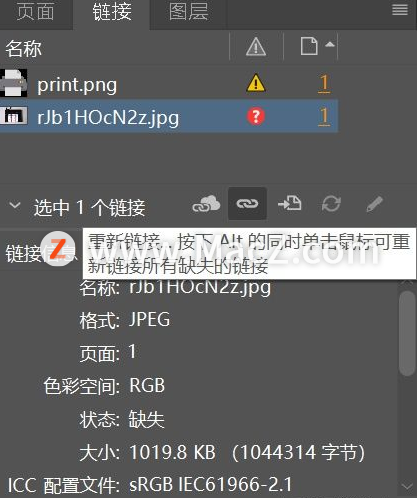Open the panel hamburger menu
This screenshot has height=498, width=417.
click(x=400, y=10)
